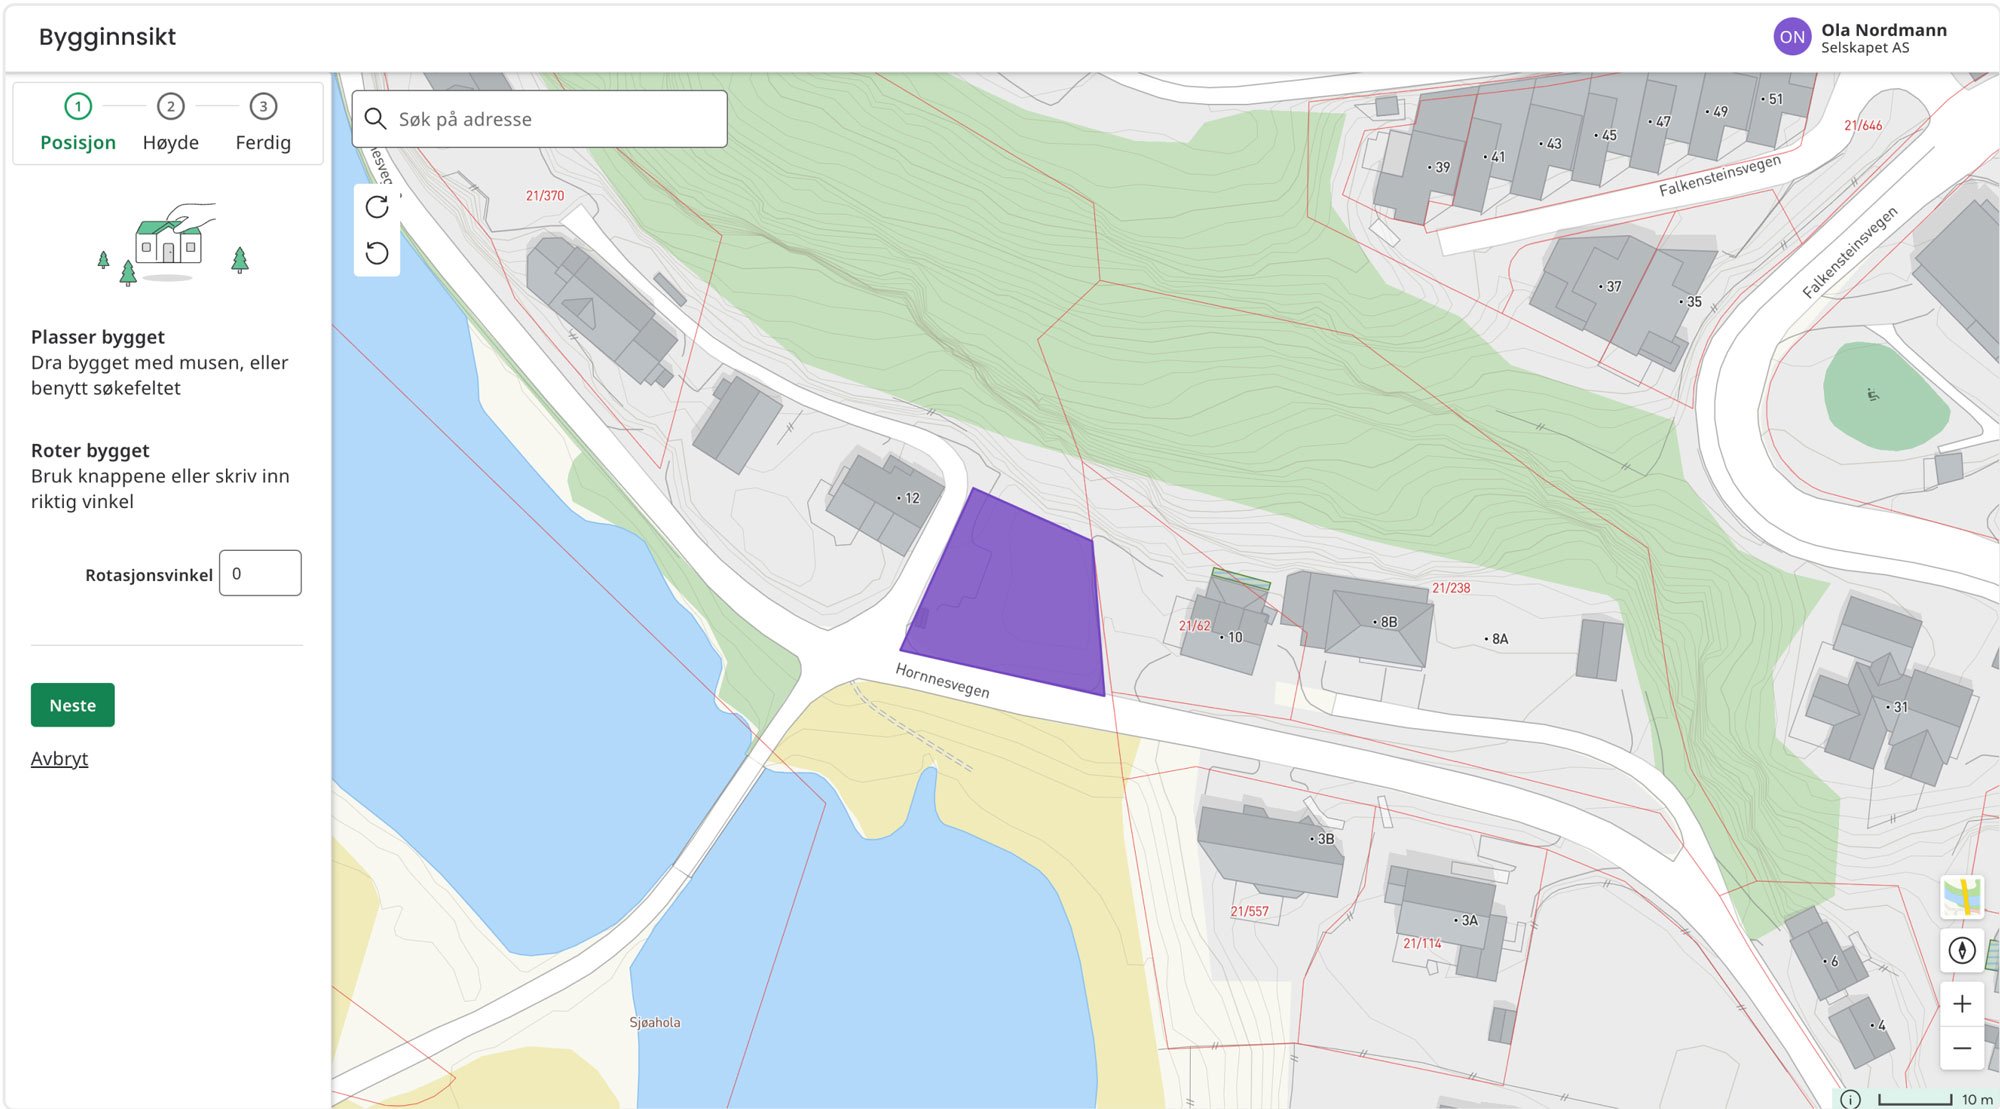2000x1109 pixels.
Task: Click inside the Rotasjonsvinkel field
Action: (259, 572)
